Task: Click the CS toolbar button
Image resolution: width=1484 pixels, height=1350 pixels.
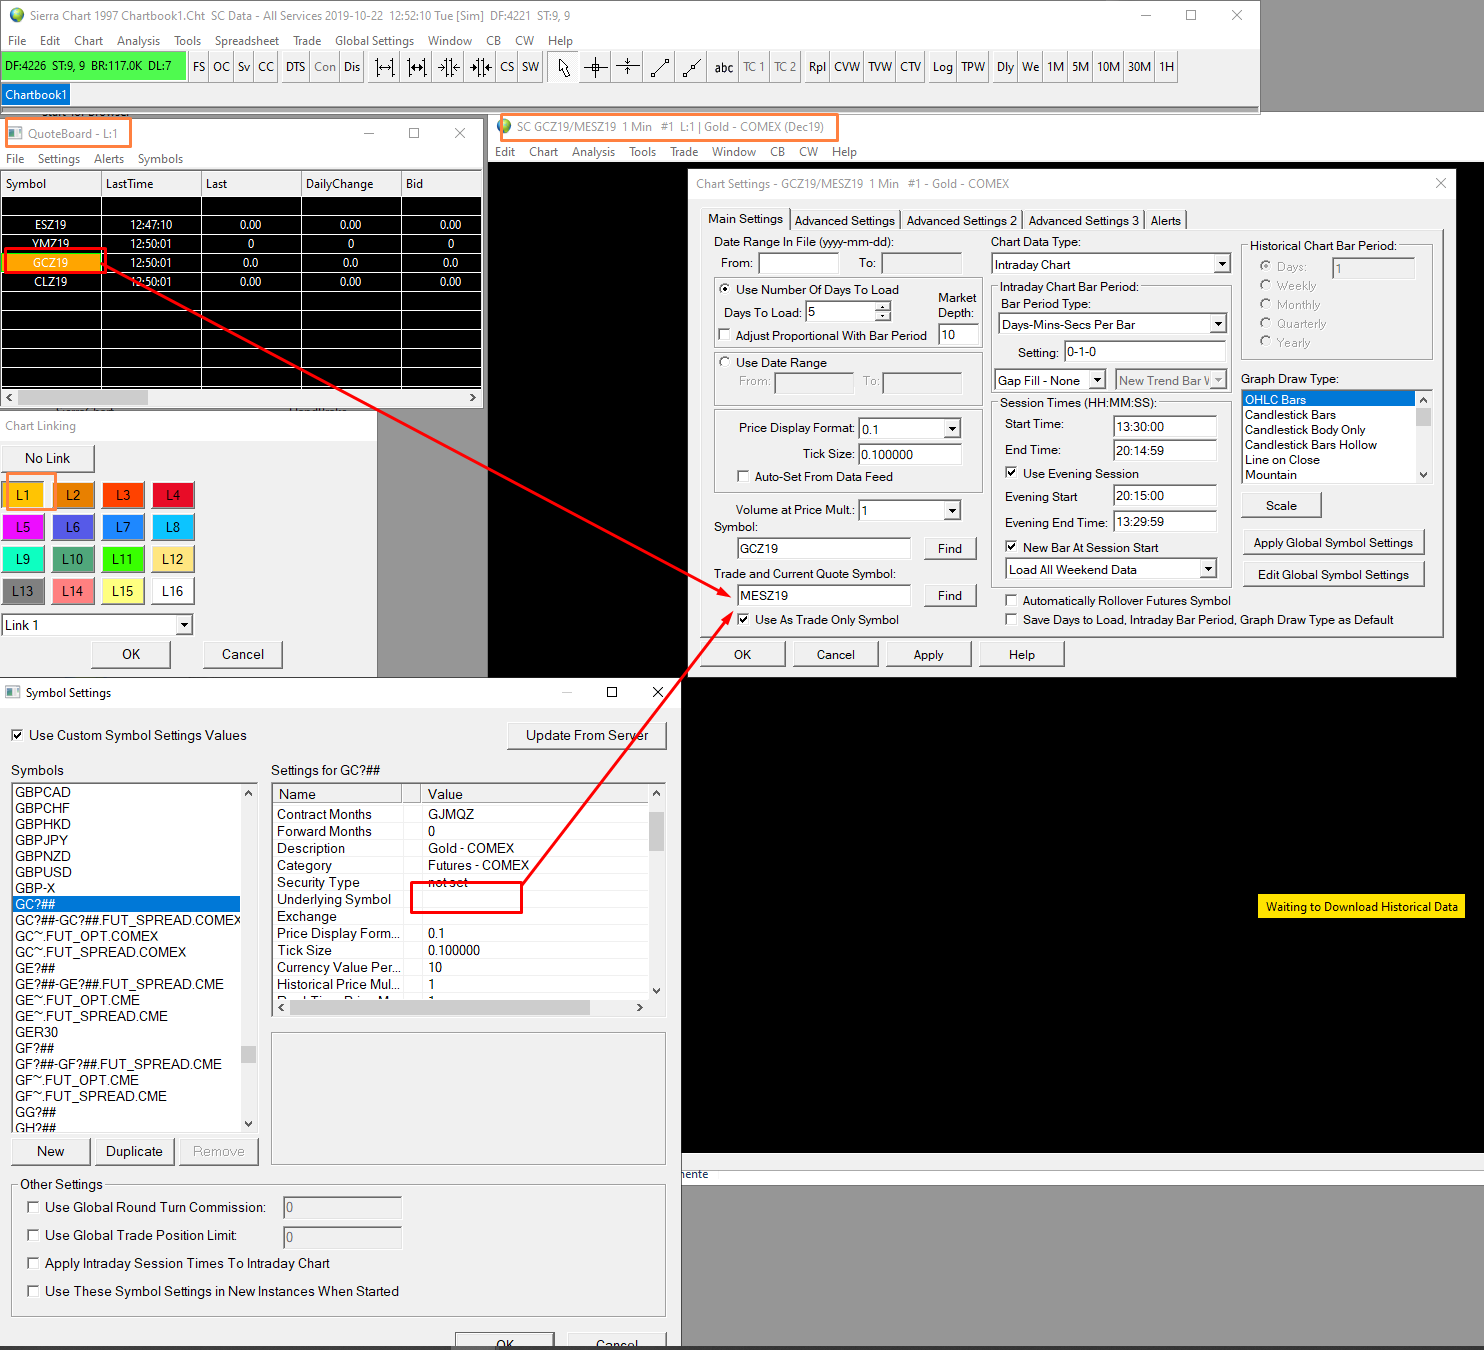Action: (507, 67)
